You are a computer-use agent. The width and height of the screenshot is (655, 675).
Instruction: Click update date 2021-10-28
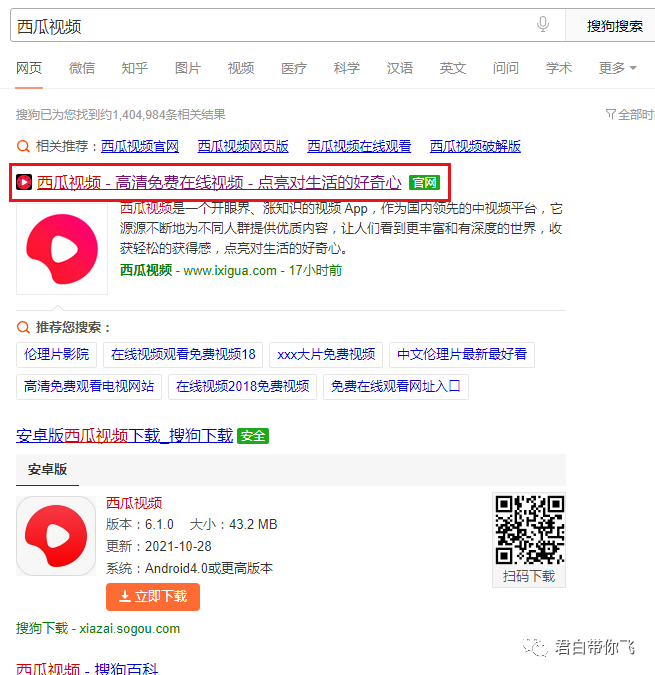click(x=178, y=546)
